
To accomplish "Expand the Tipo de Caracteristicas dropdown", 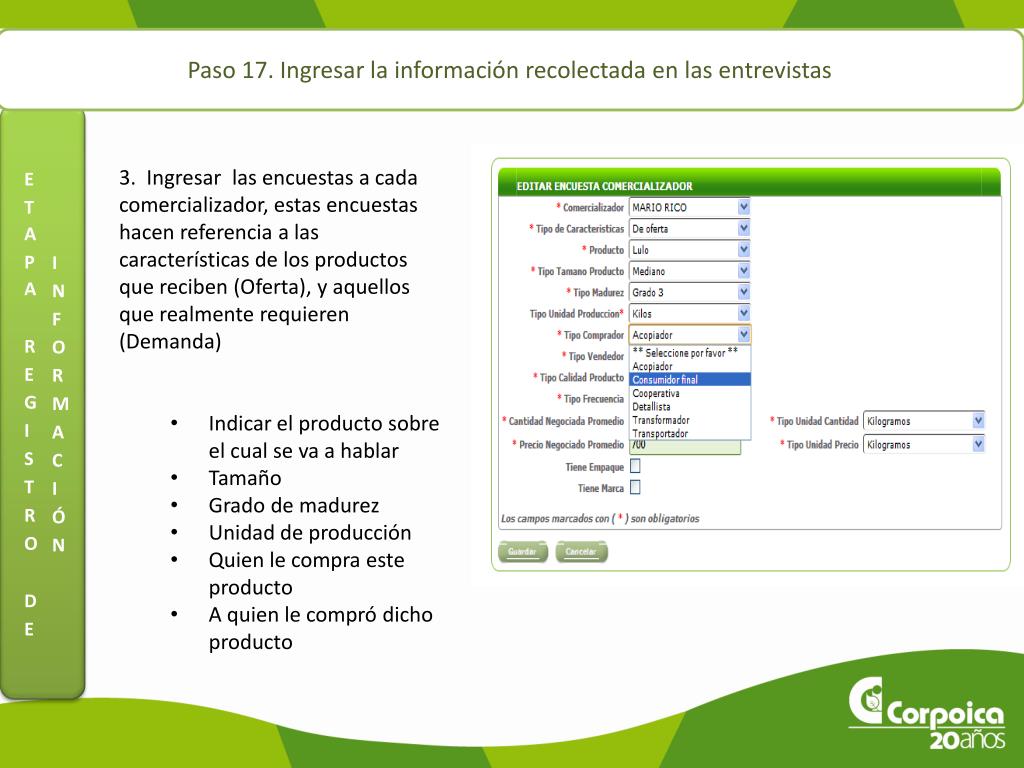I will 689,229.
